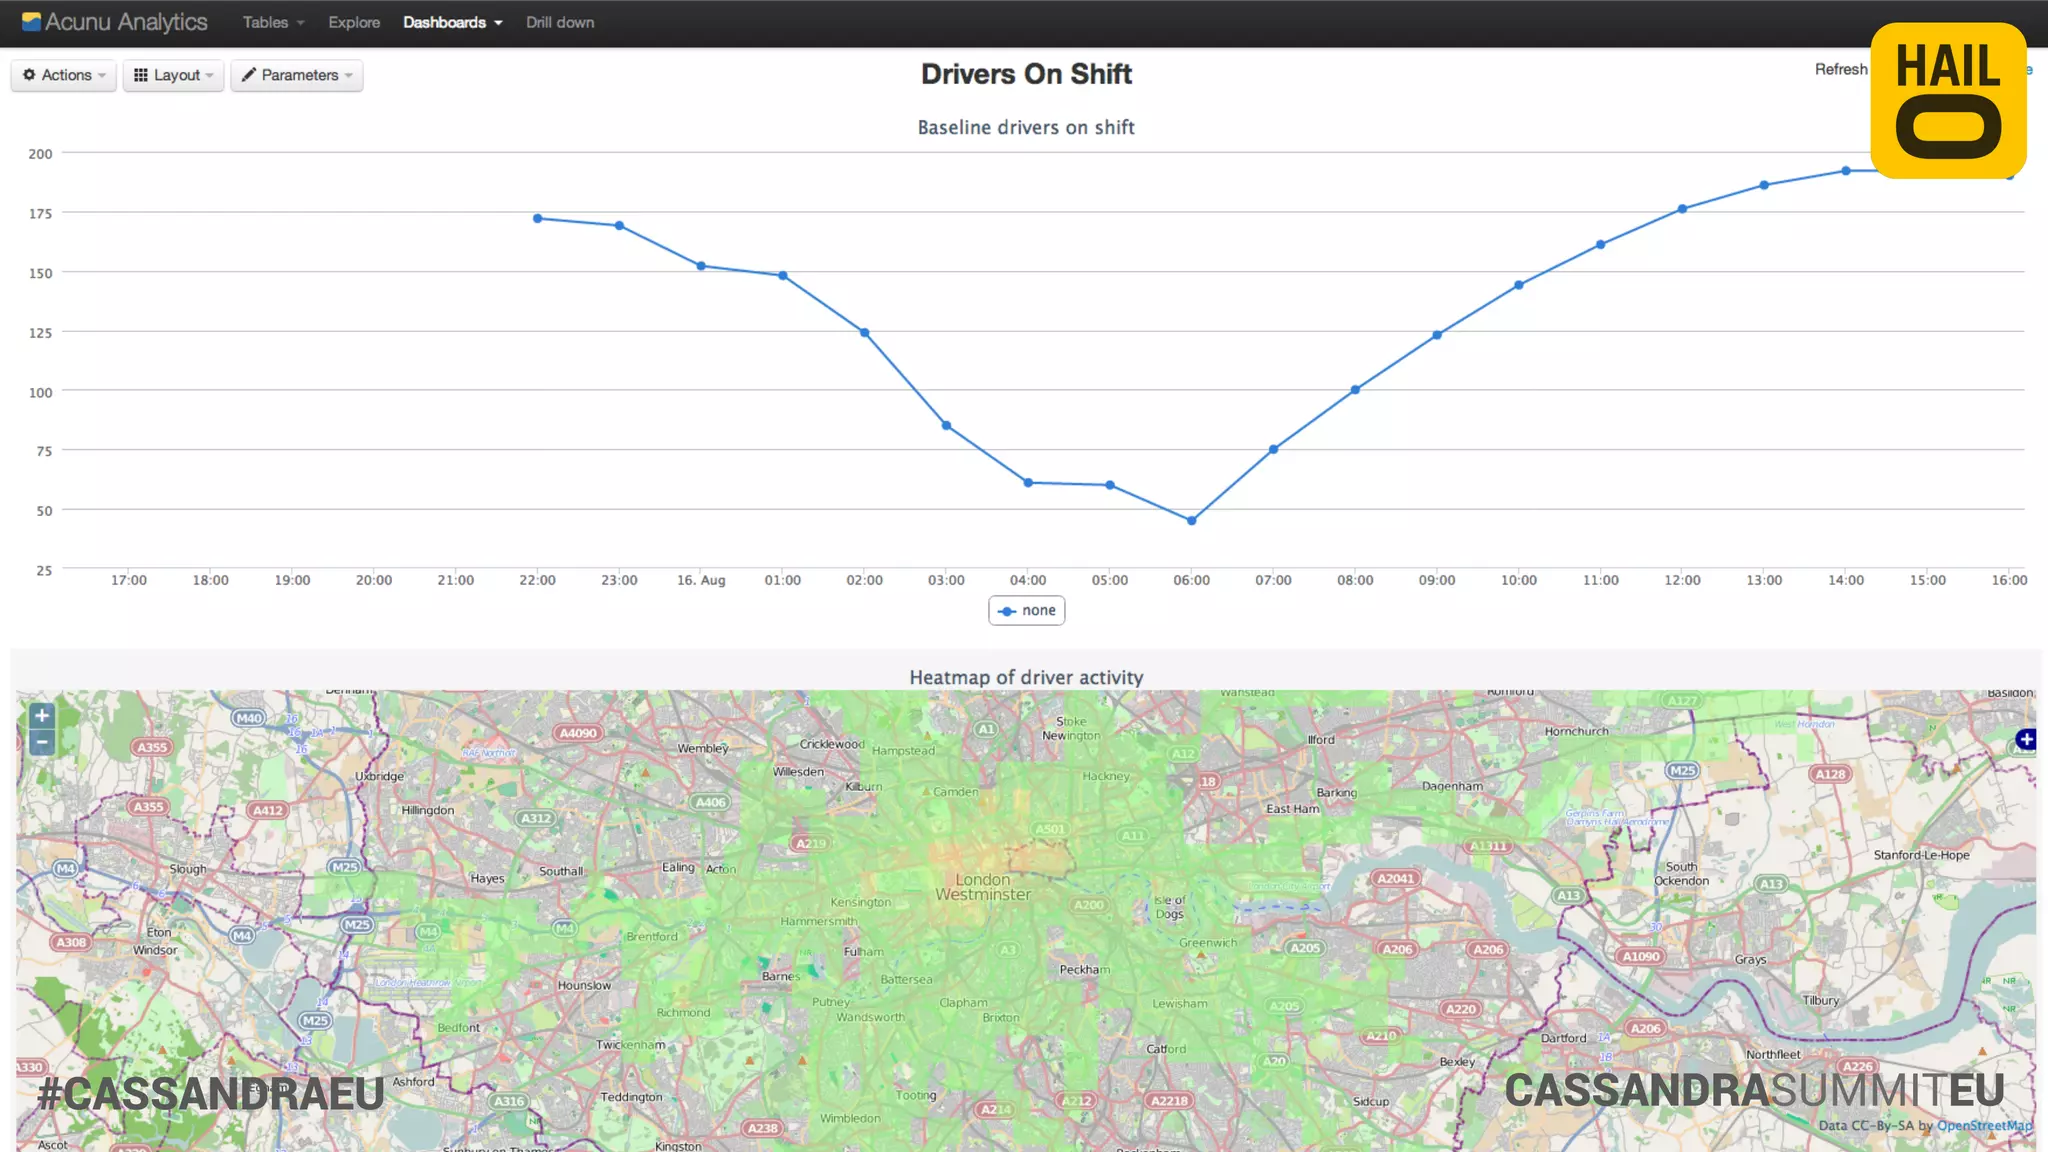
Task: Open the Dashboards dropdown
Action: (x=452, y=22)
